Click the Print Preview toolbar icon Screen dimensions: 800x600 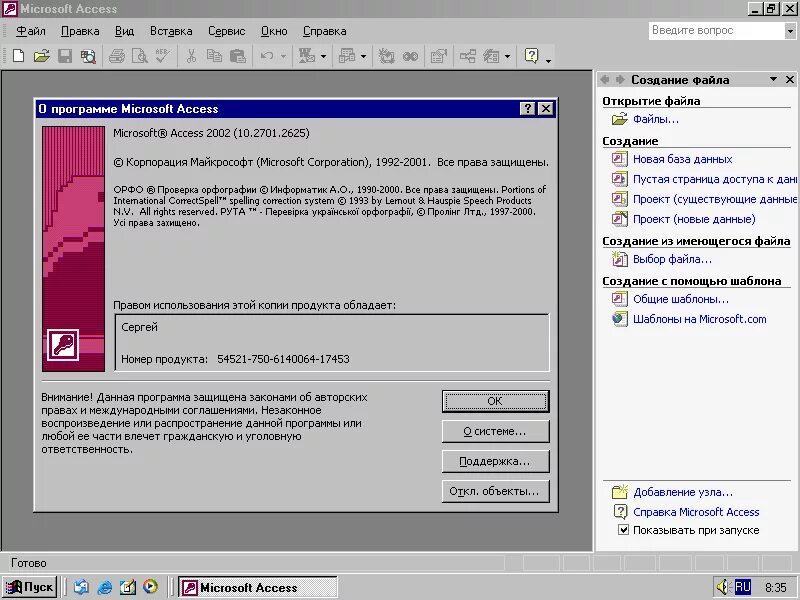[x=139, y=56]
